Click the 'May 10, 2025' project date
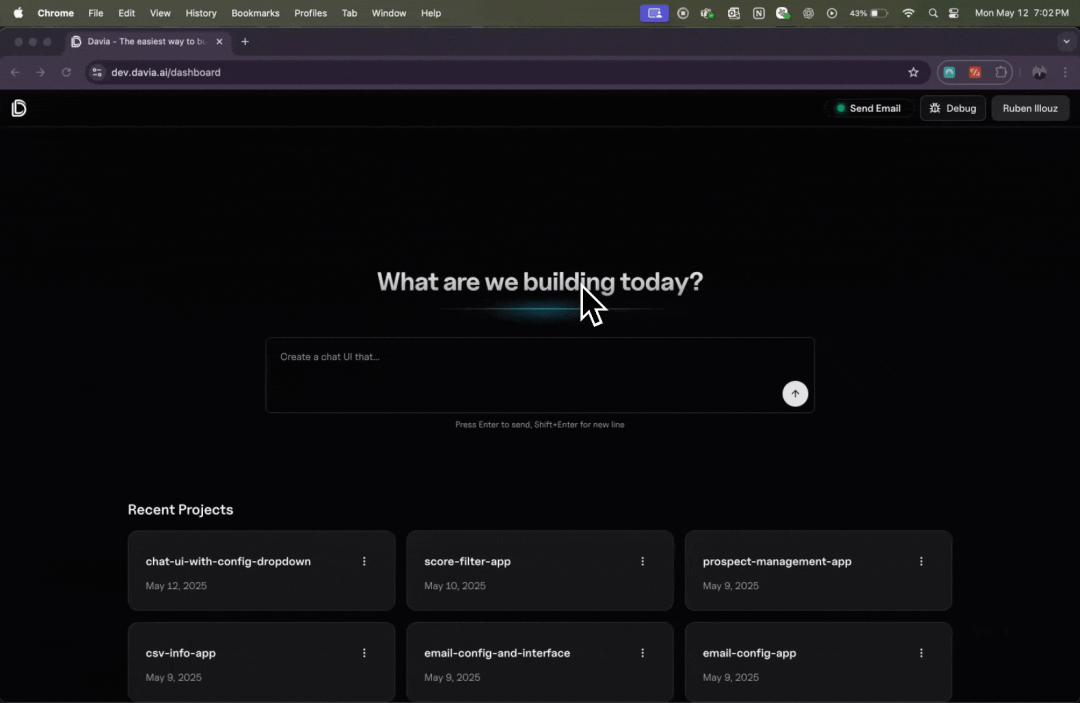 point(455,585)
